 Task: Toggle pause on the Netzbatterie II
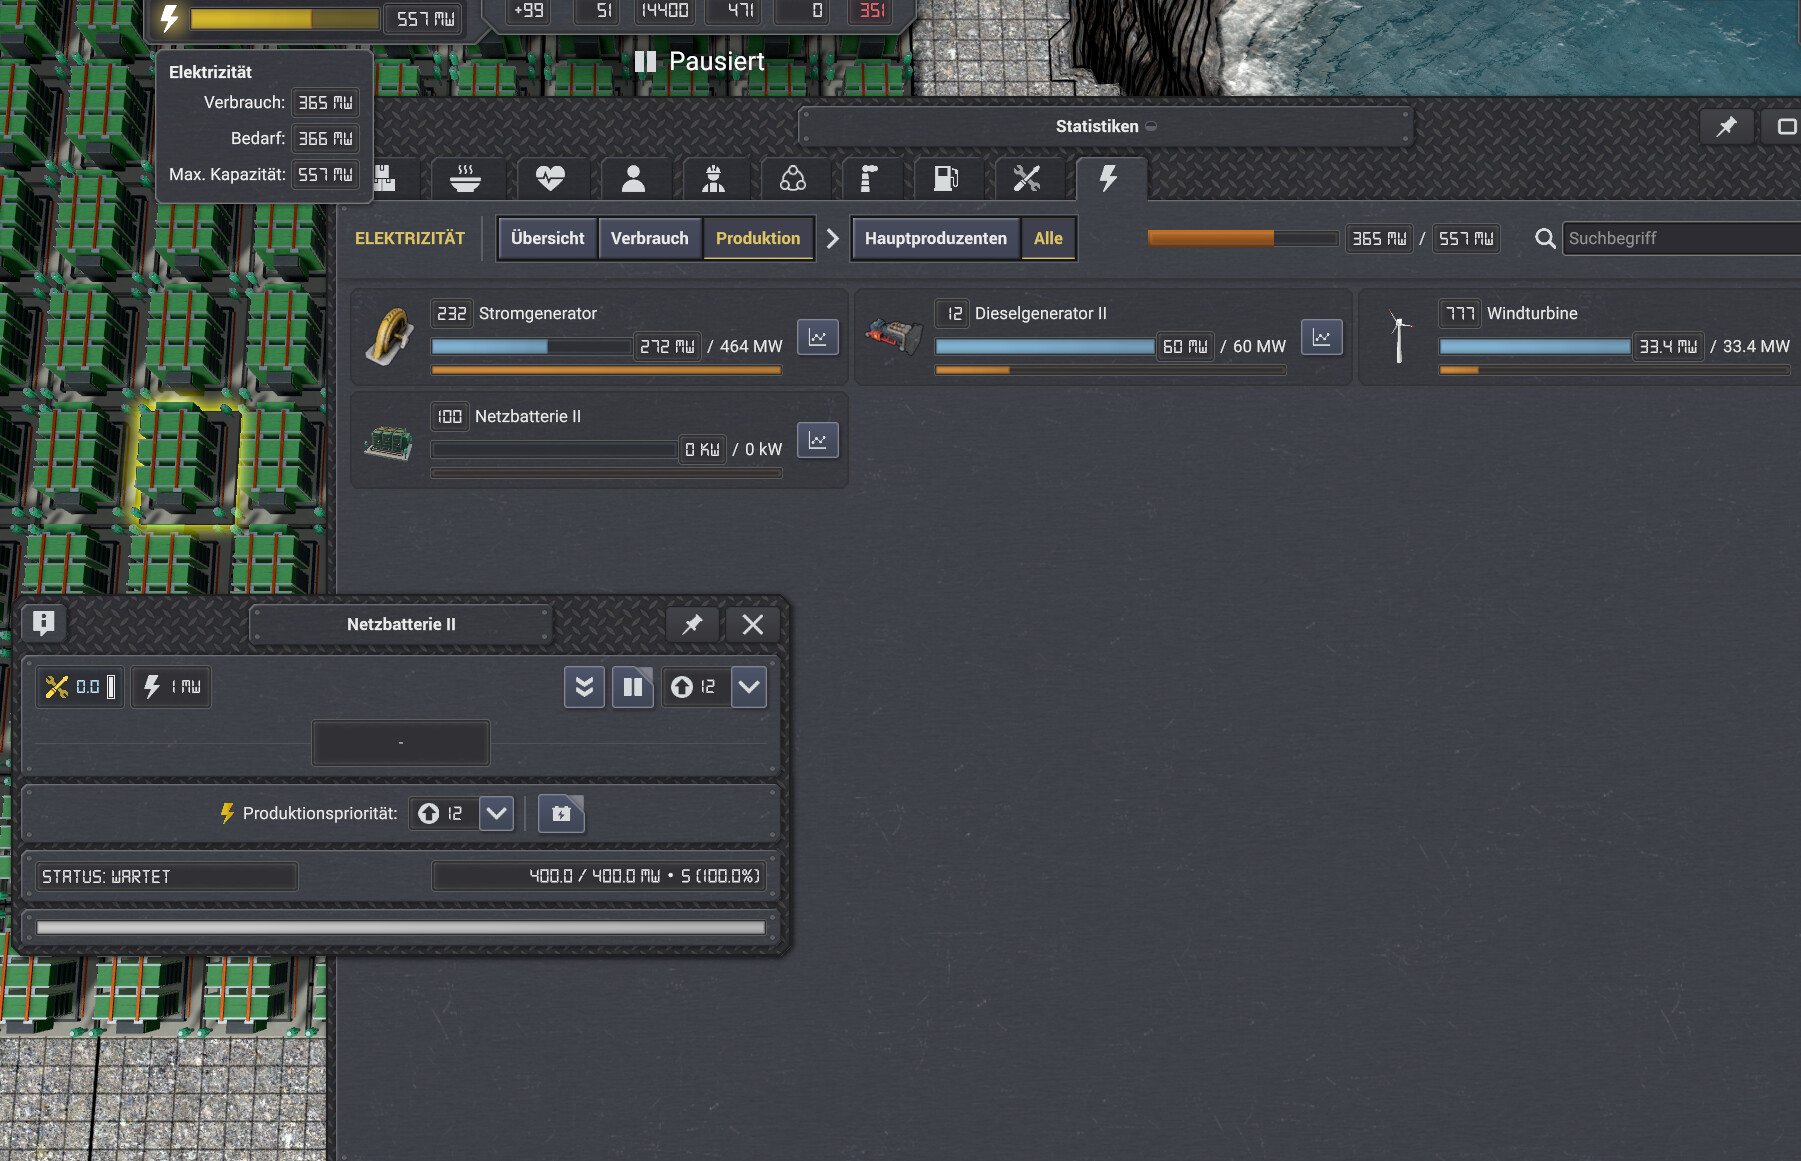pos(633,687)
